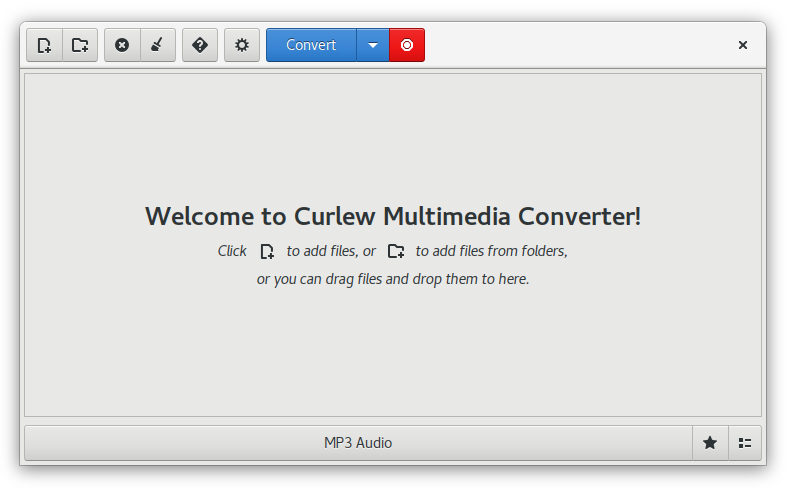Expand the Convert button dropdown arrow
The width and height of the screenshot is (788, 489).
point(373,45)
